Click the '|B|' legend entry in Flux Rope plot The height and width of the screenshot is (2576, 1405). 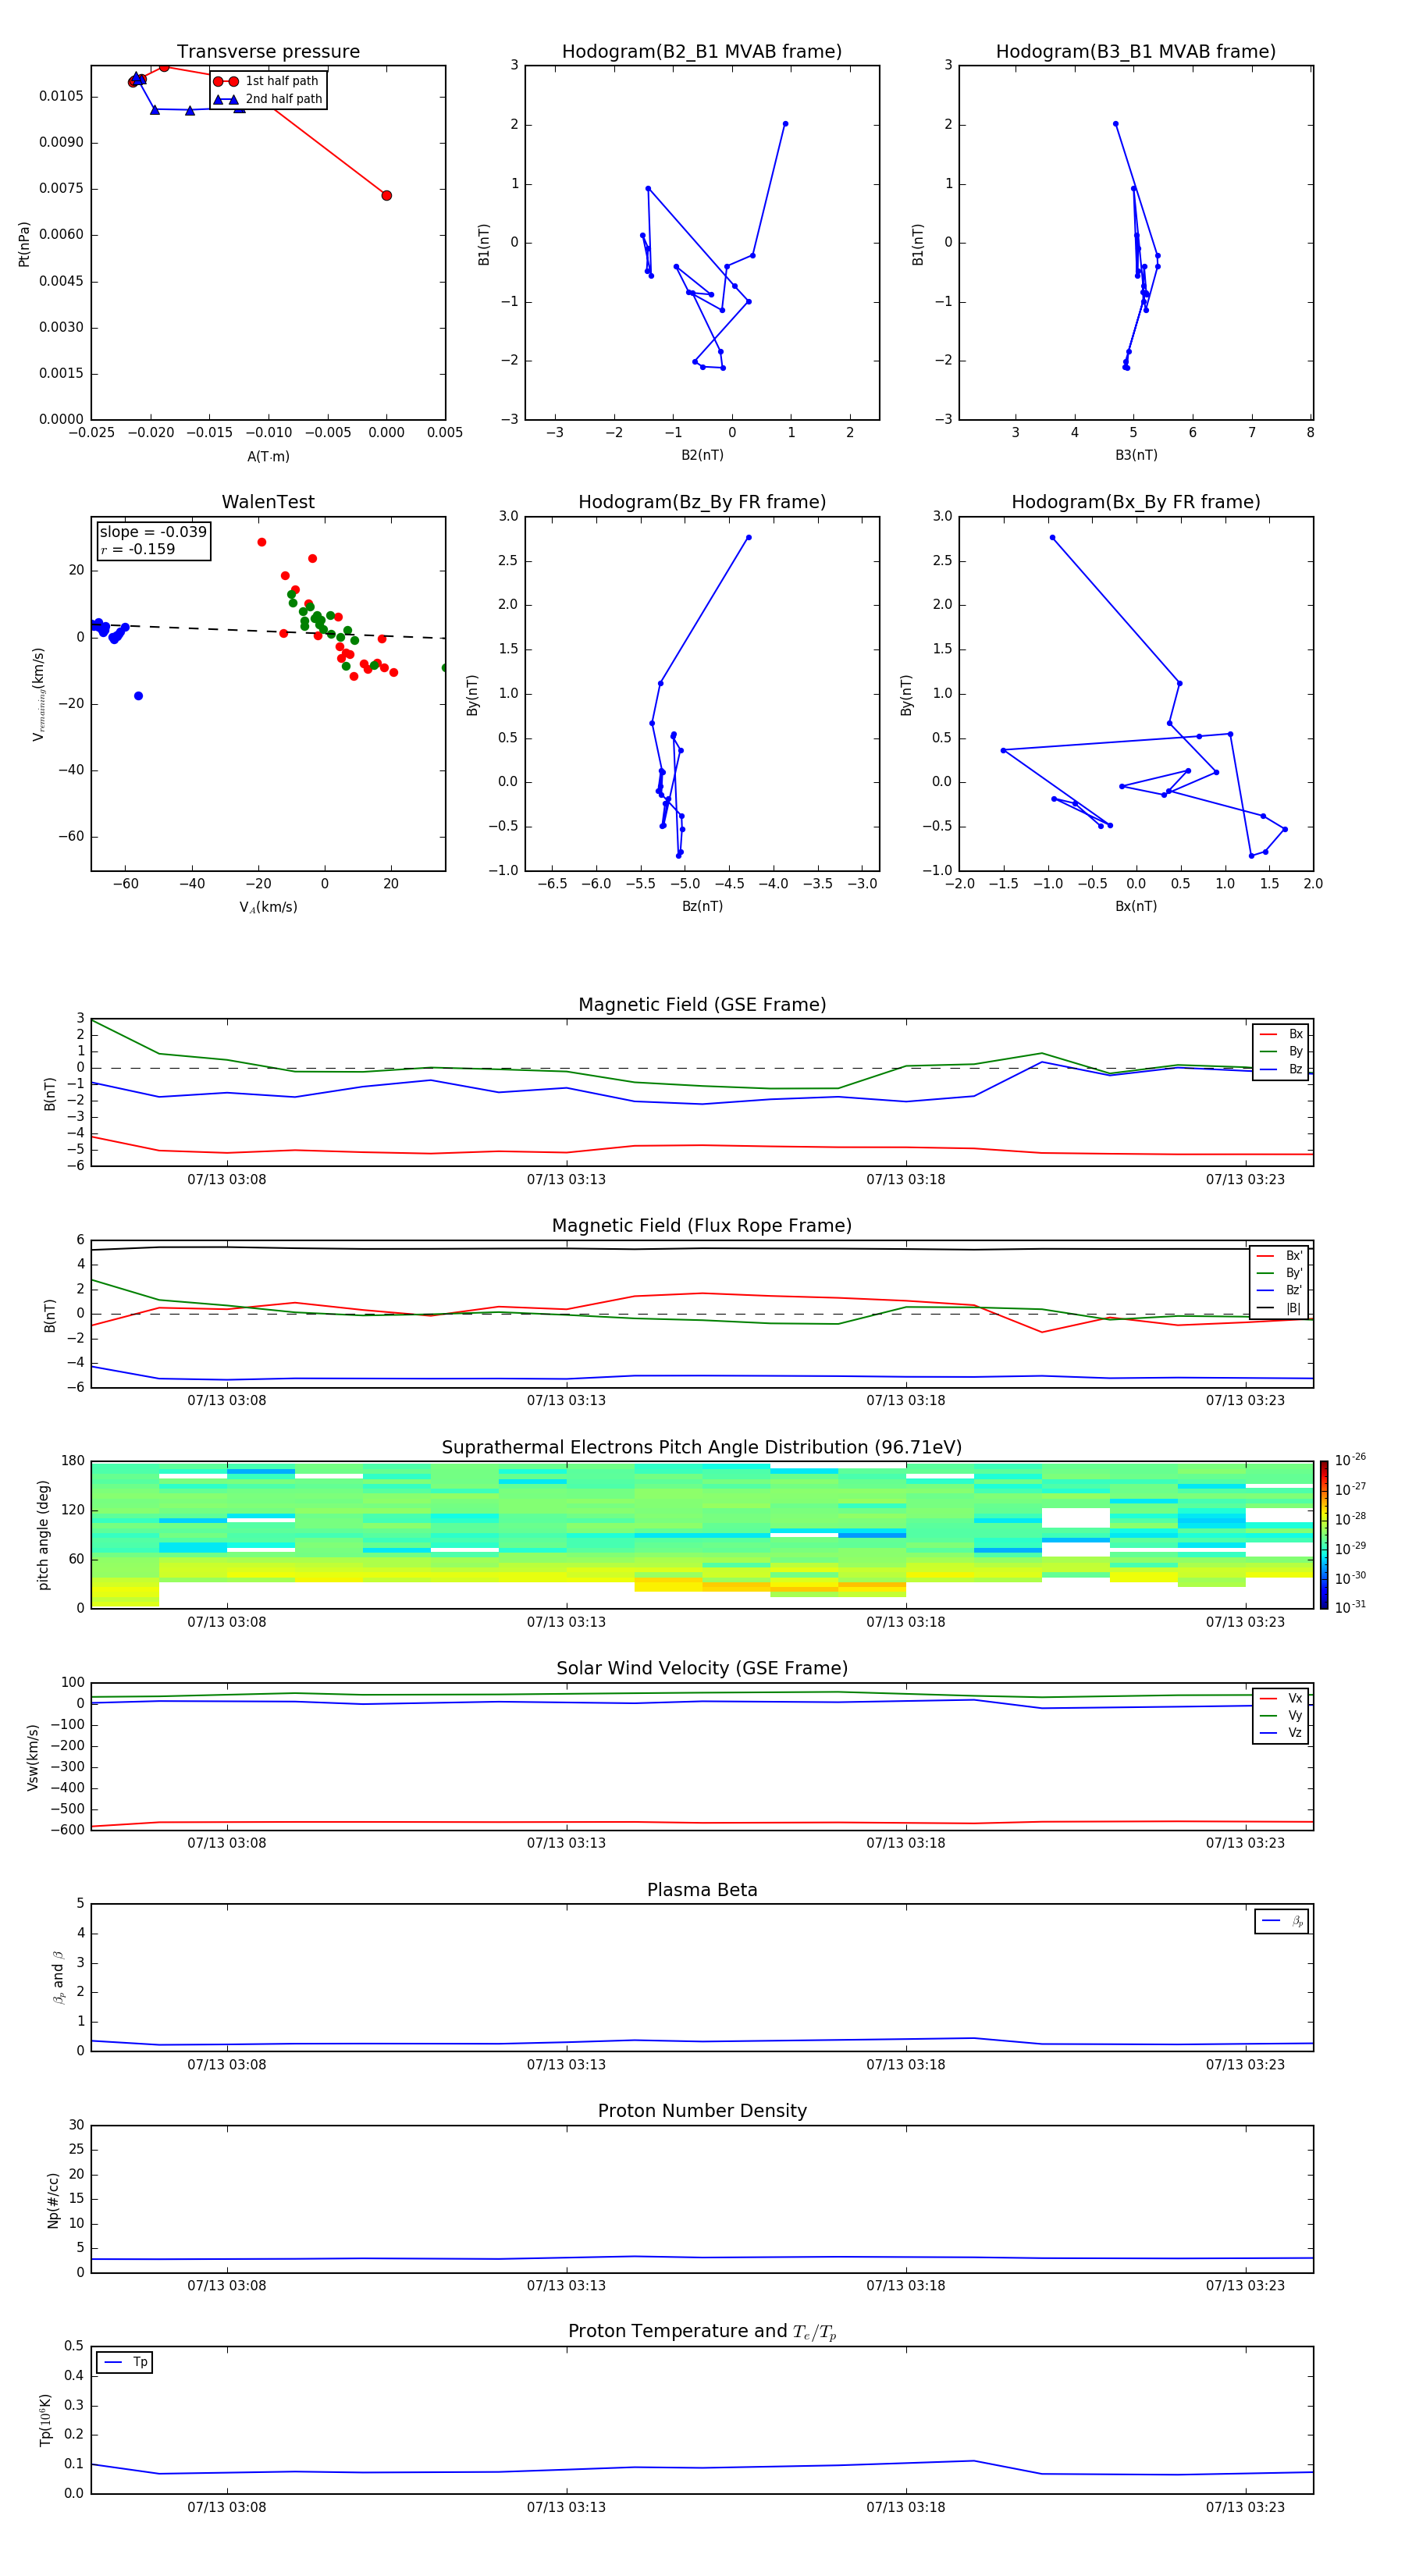(1280, 1308)
